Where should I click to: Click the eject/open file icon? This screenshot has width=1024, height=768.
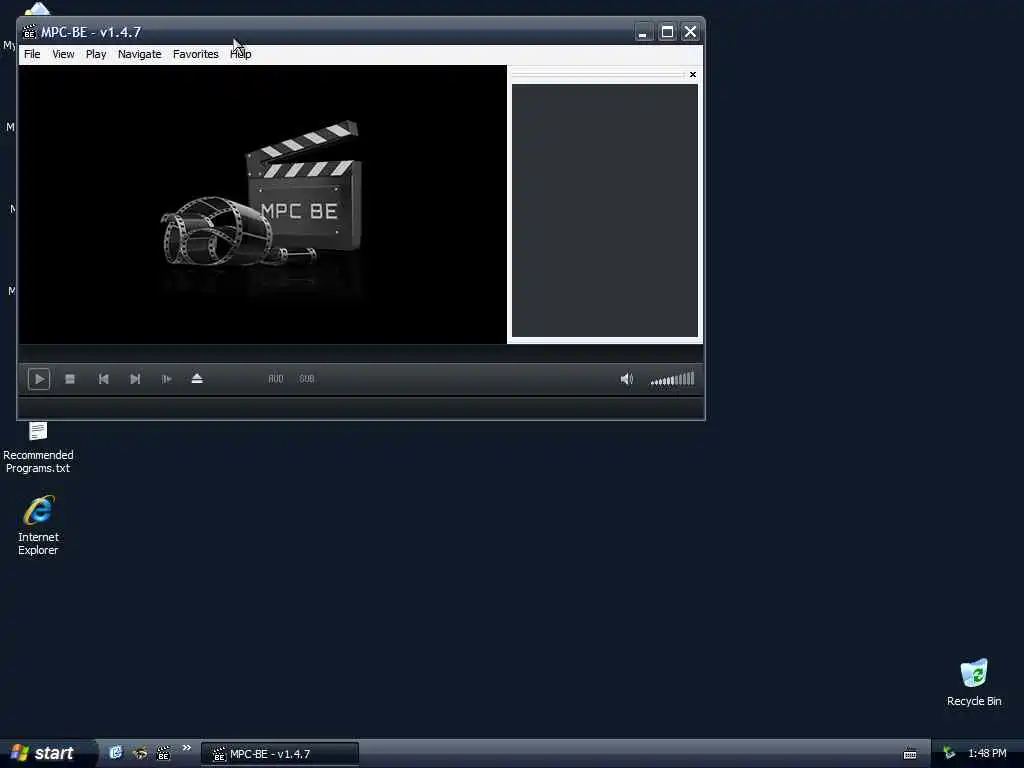tap(197, 379)
